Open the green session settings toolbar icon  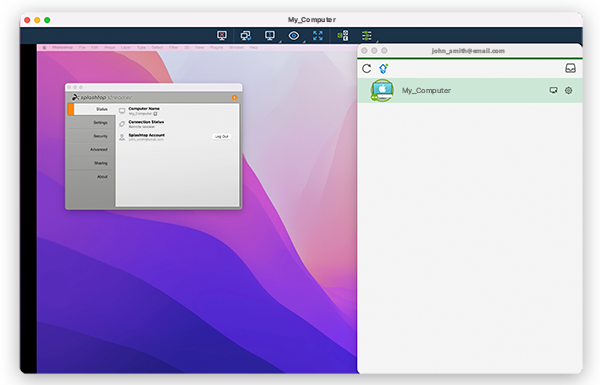(x=367, y=36)
